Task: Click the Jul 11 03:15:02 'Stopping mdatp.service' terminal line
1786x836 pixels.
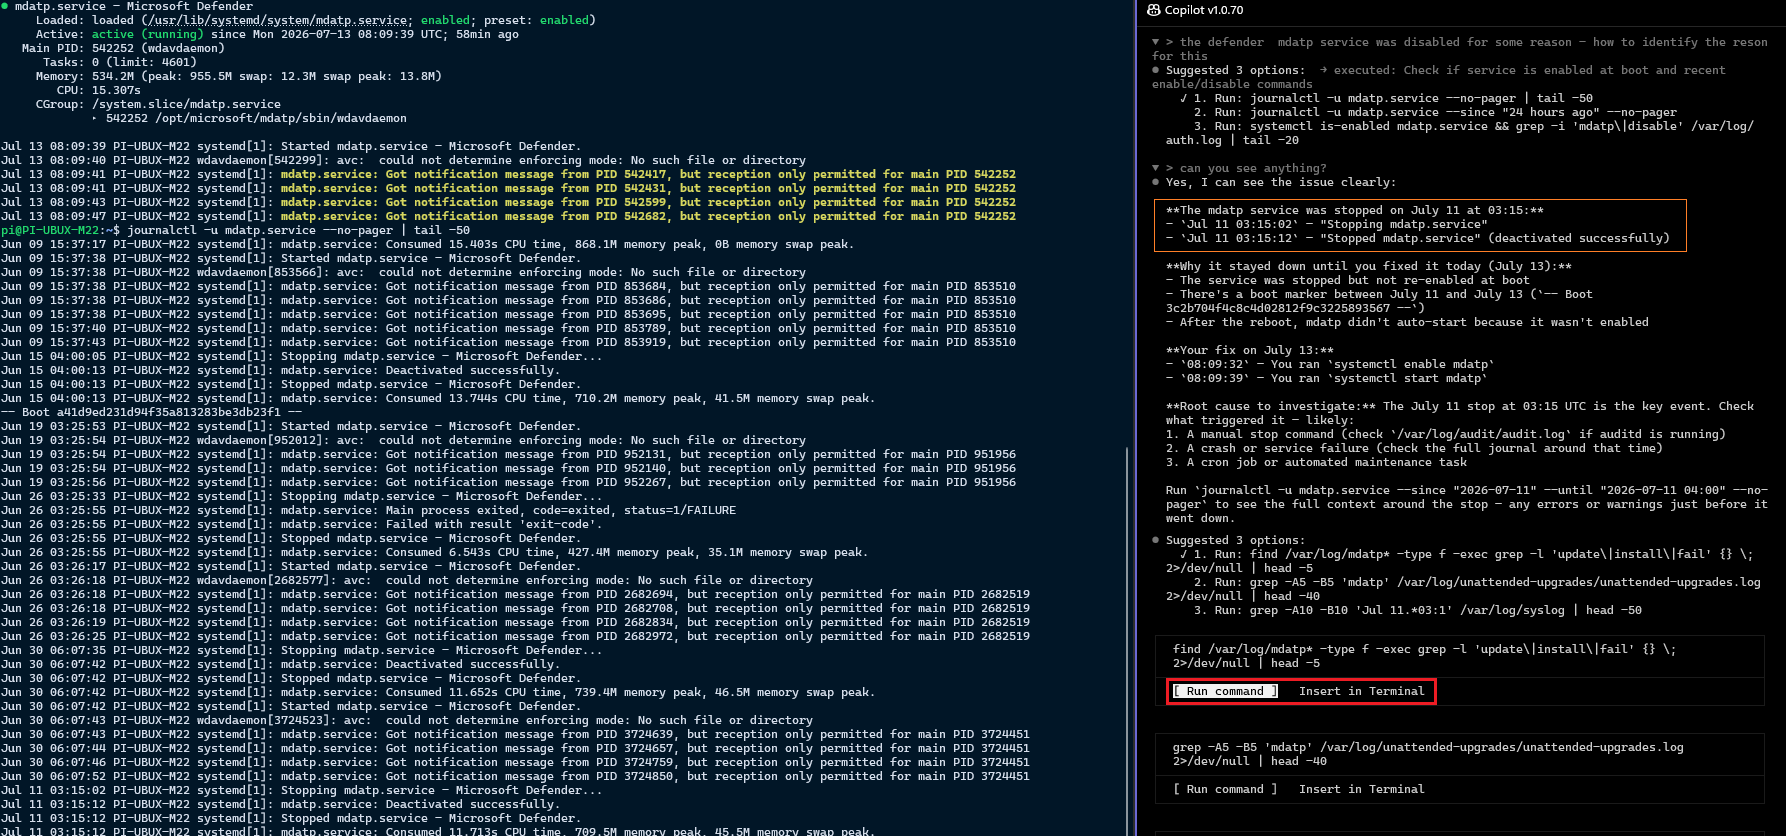Action: pyautogui.click(x=301, y=790)
